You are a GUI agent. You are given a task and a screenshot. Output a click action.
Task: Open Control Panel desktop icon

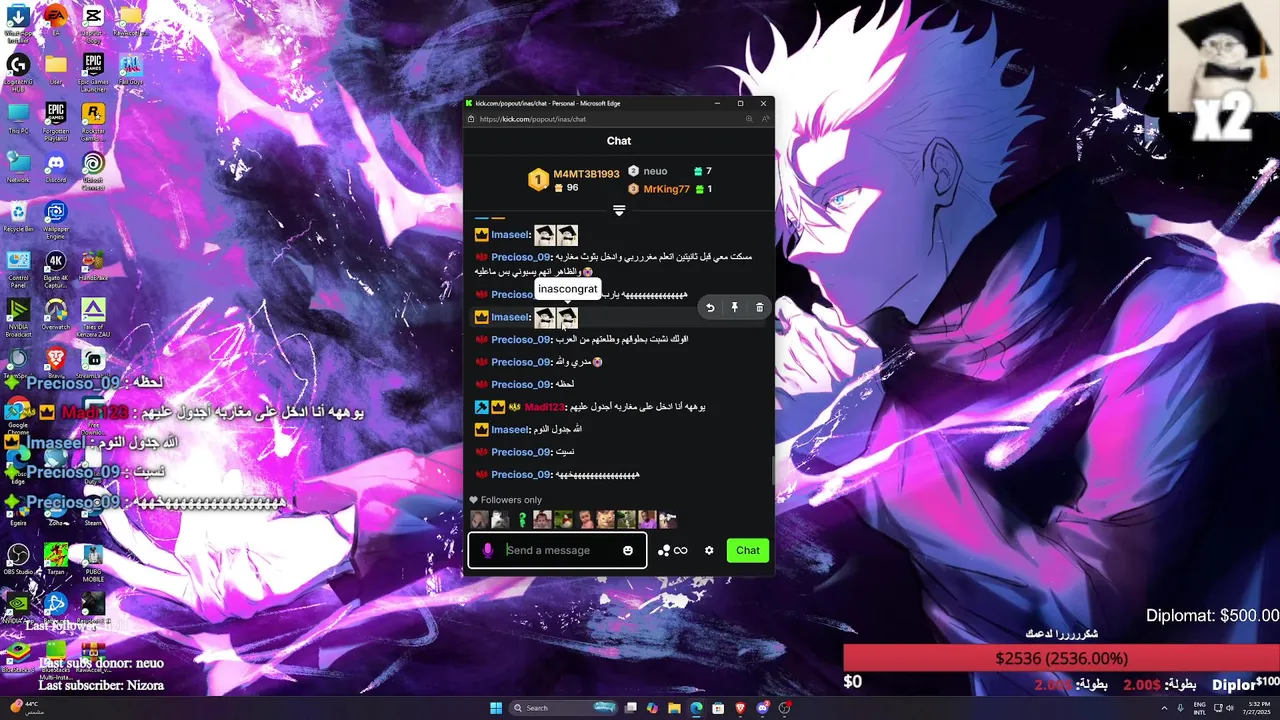click(18, 270)
